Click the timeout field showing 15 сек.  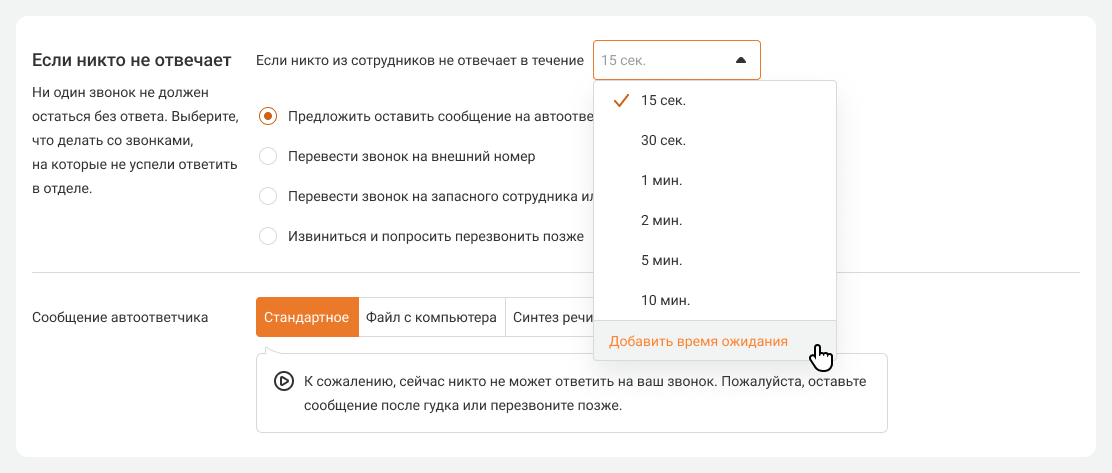tap(660, 60)
